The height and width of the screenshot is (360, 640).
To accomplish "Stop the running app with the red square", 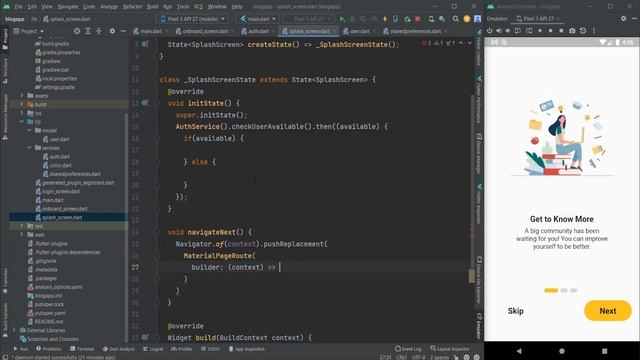I will 418,19.
